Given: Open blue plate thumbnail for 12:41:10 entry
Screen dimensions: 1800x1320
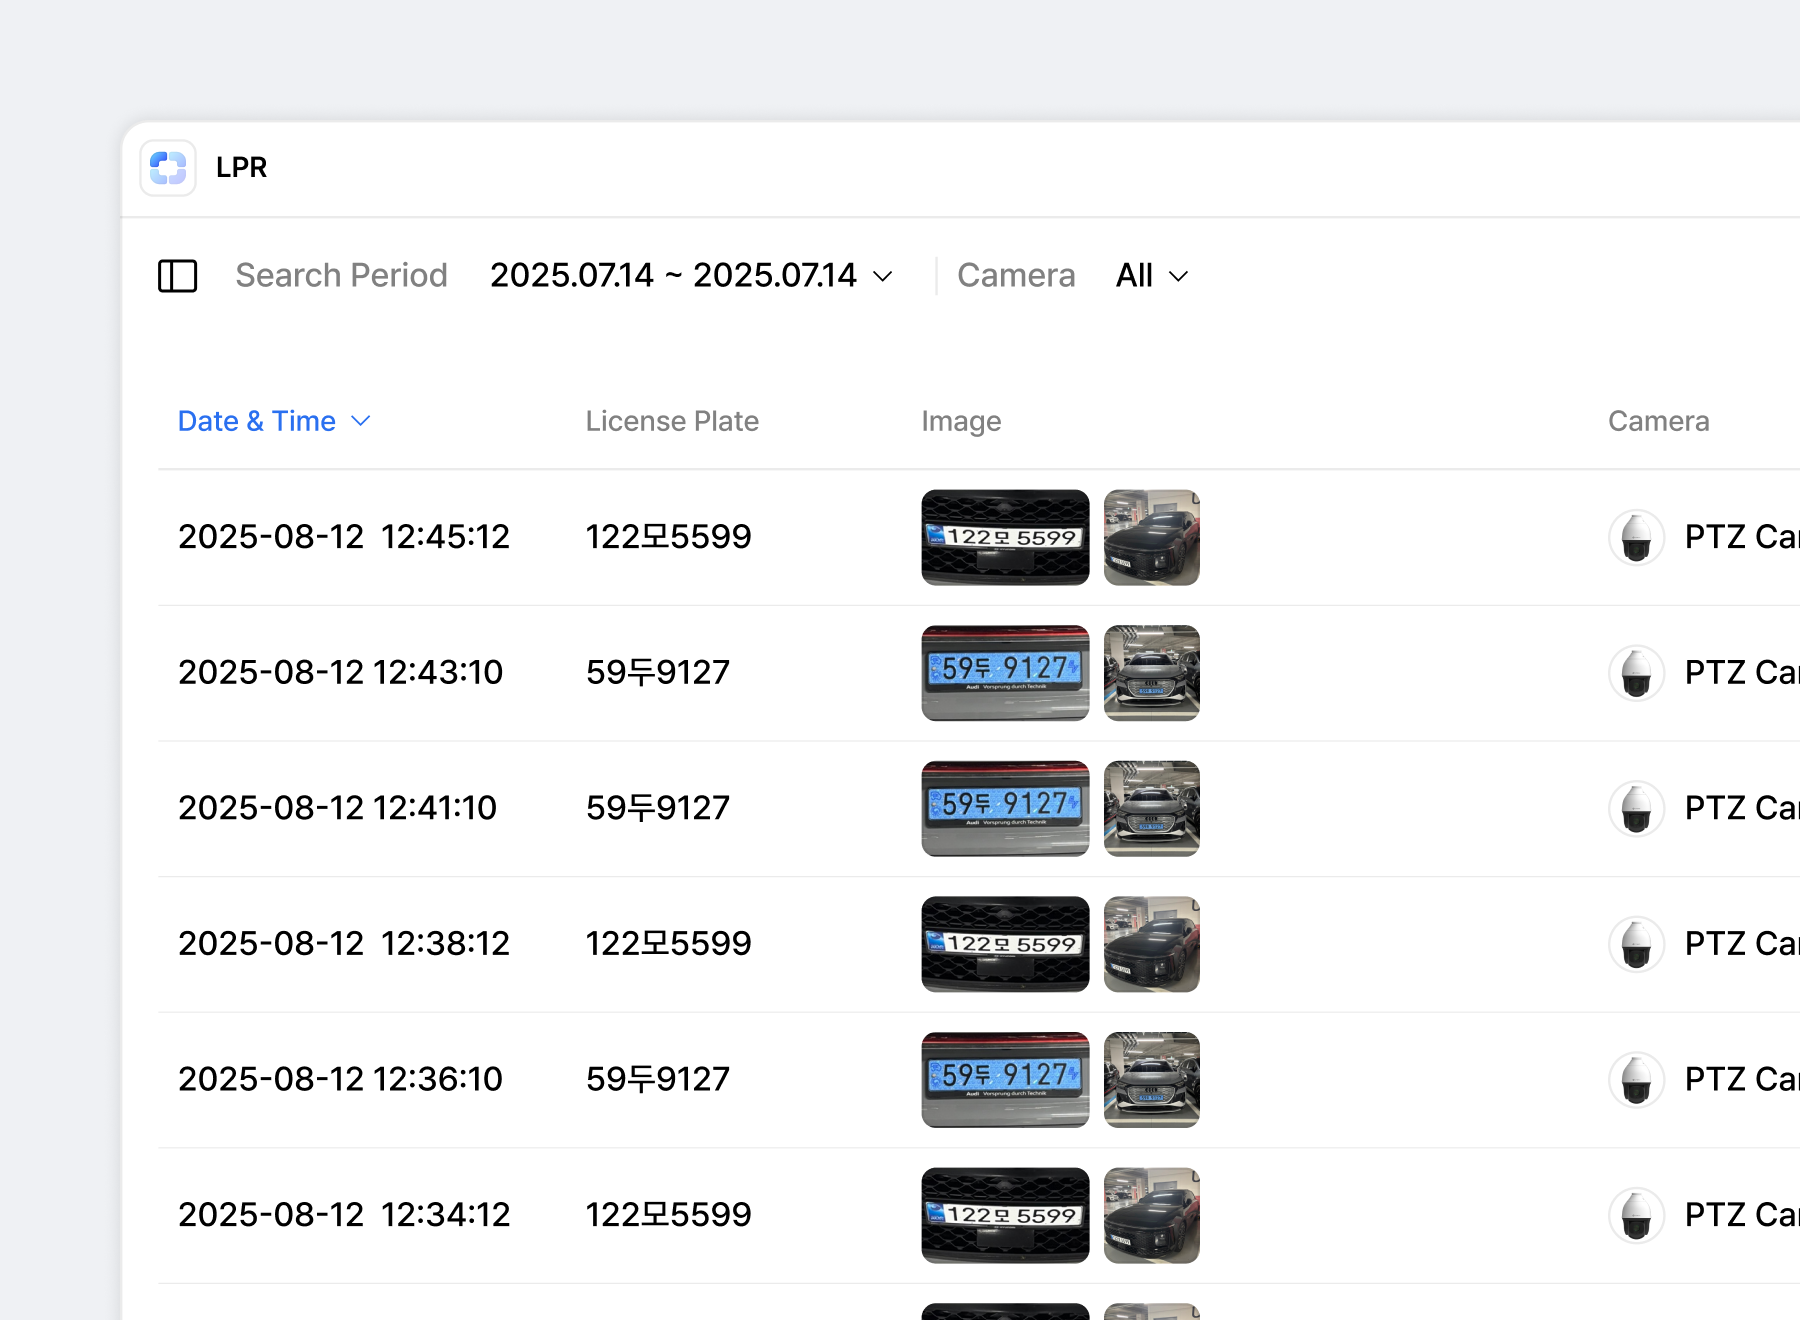Looking at the screenshot, I should [1005, 808].
